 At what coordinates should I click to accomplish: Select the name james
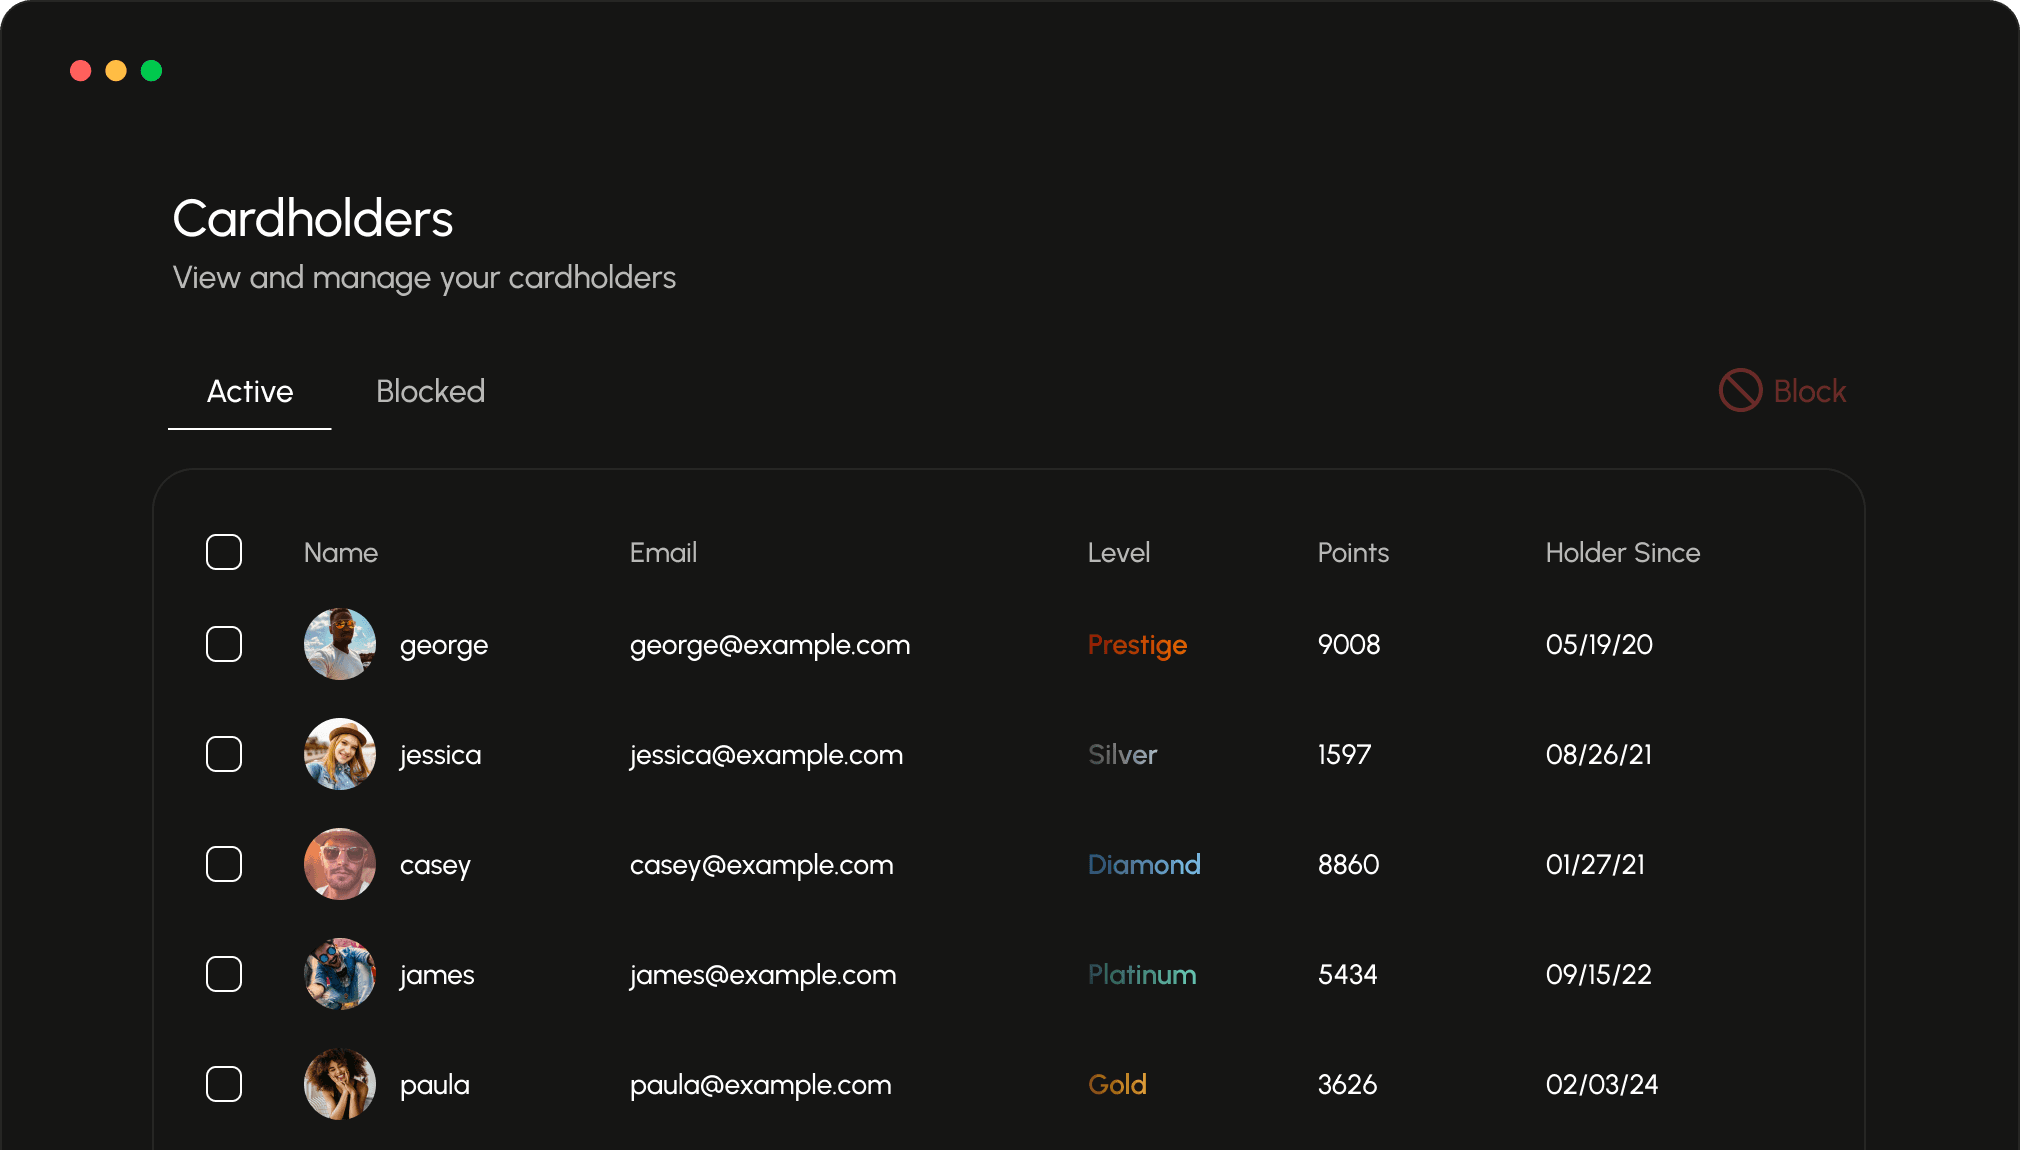(437, 976)
